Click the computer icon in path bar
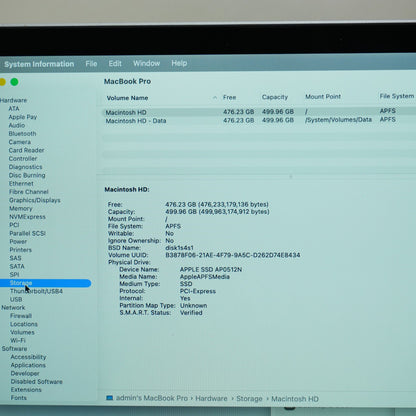Screen dimensions: 416x416 click(109, 398)
